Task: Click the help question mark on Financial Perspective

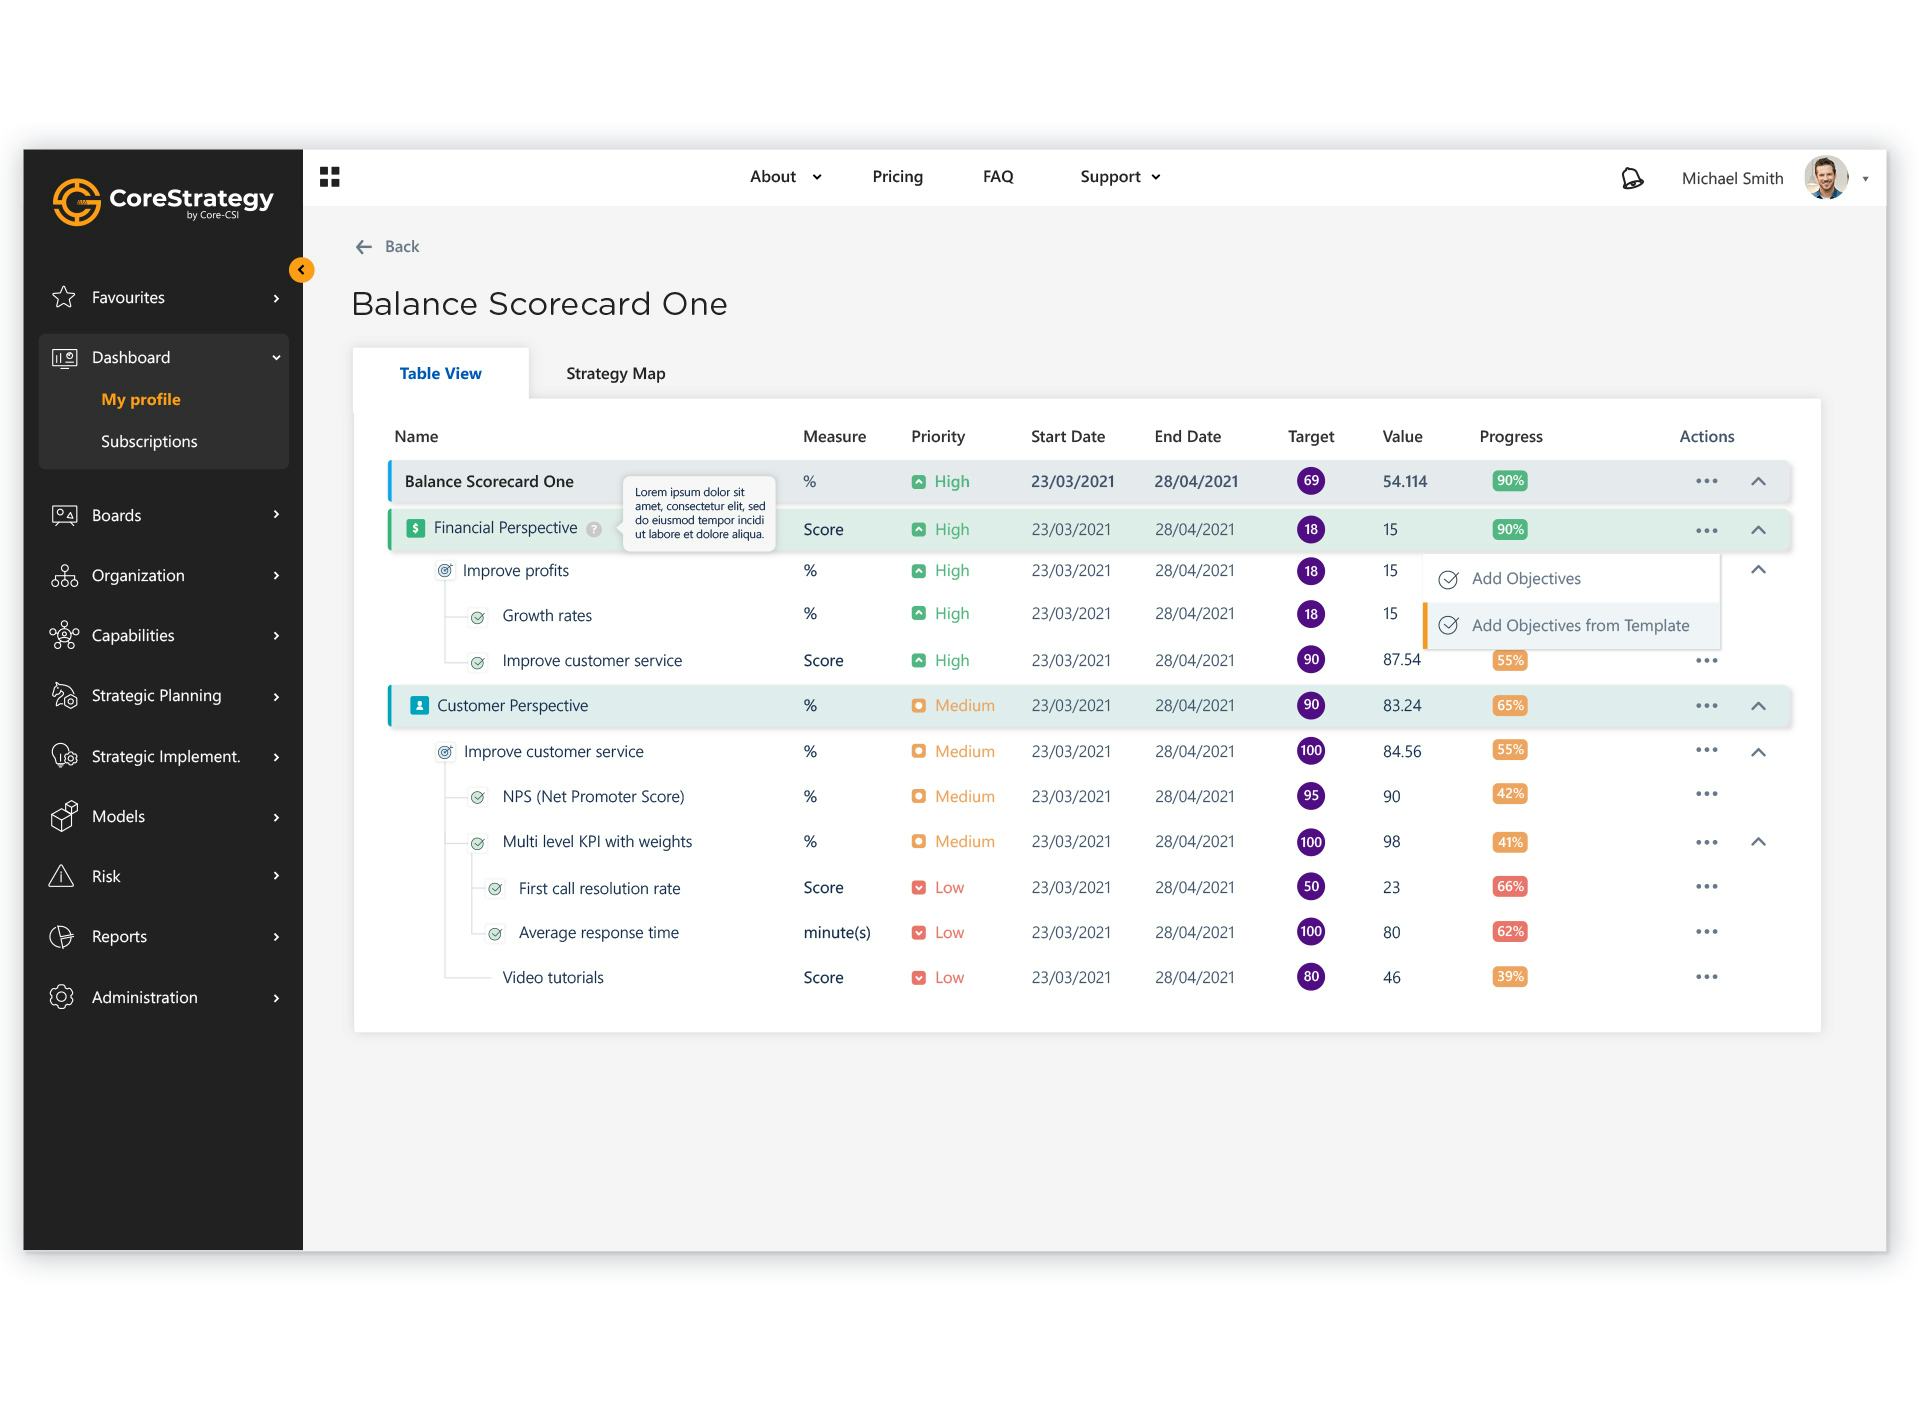Action: 594,529
